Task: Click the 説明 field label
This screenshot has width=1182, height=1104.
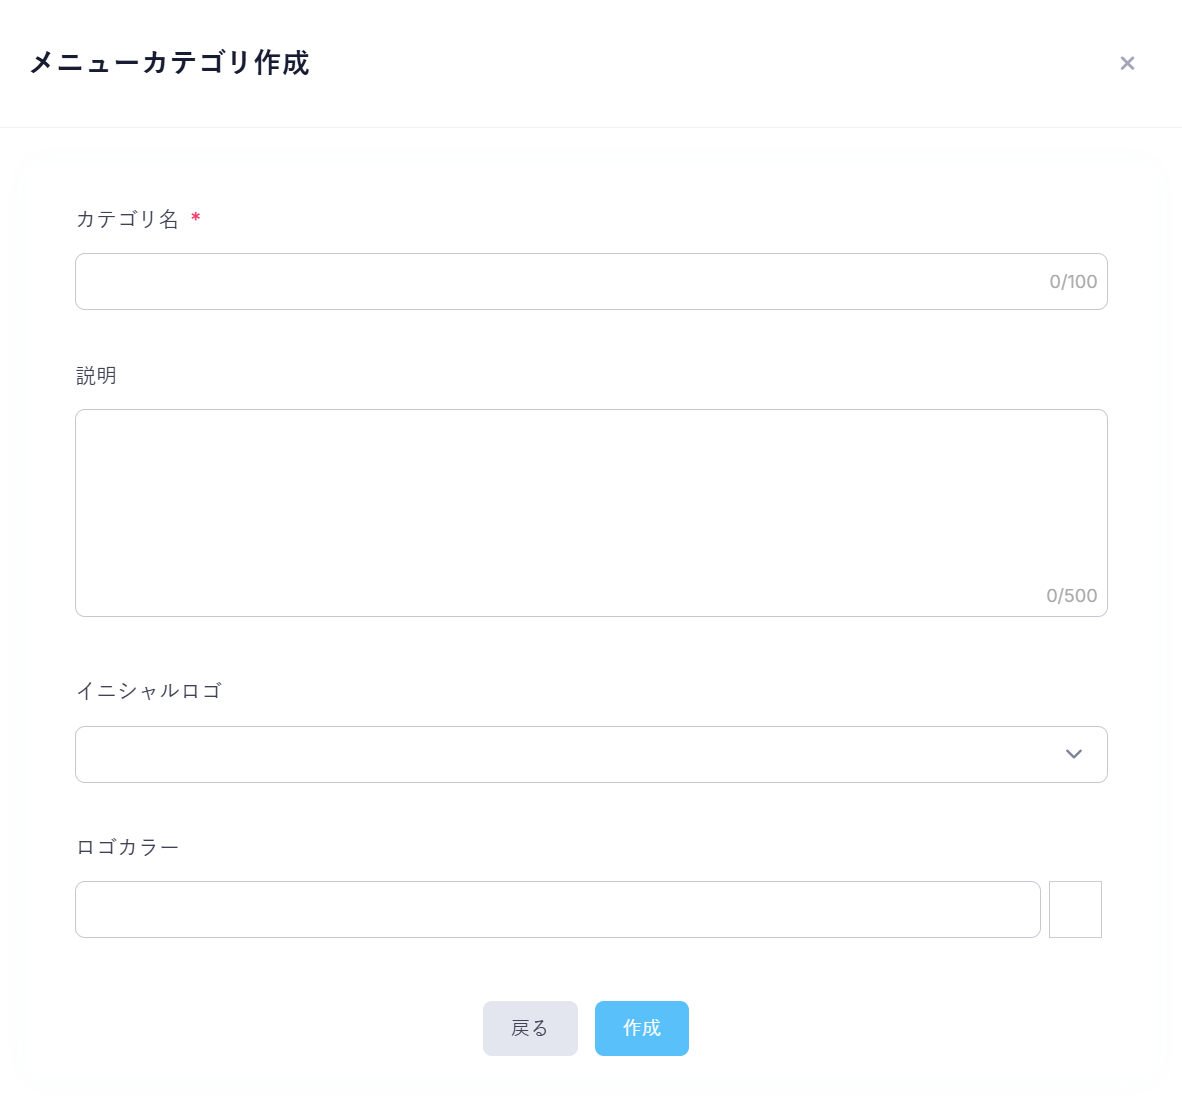Action: coord(96,375)
